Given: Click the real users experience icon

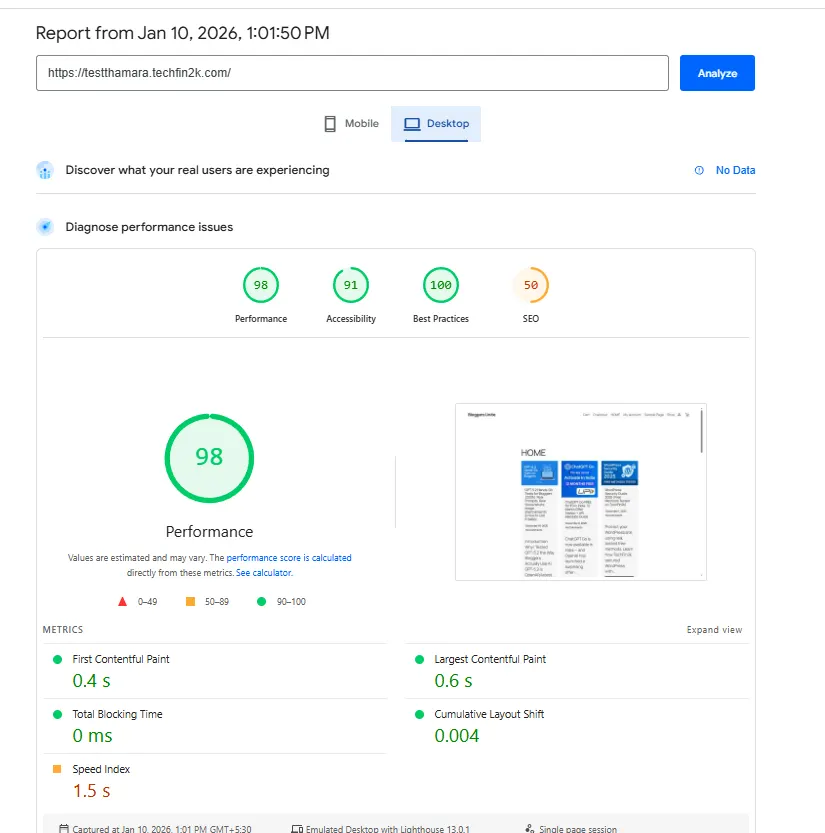Looking at the screenshot, I should pyautogui.click(x=45, y=171).
